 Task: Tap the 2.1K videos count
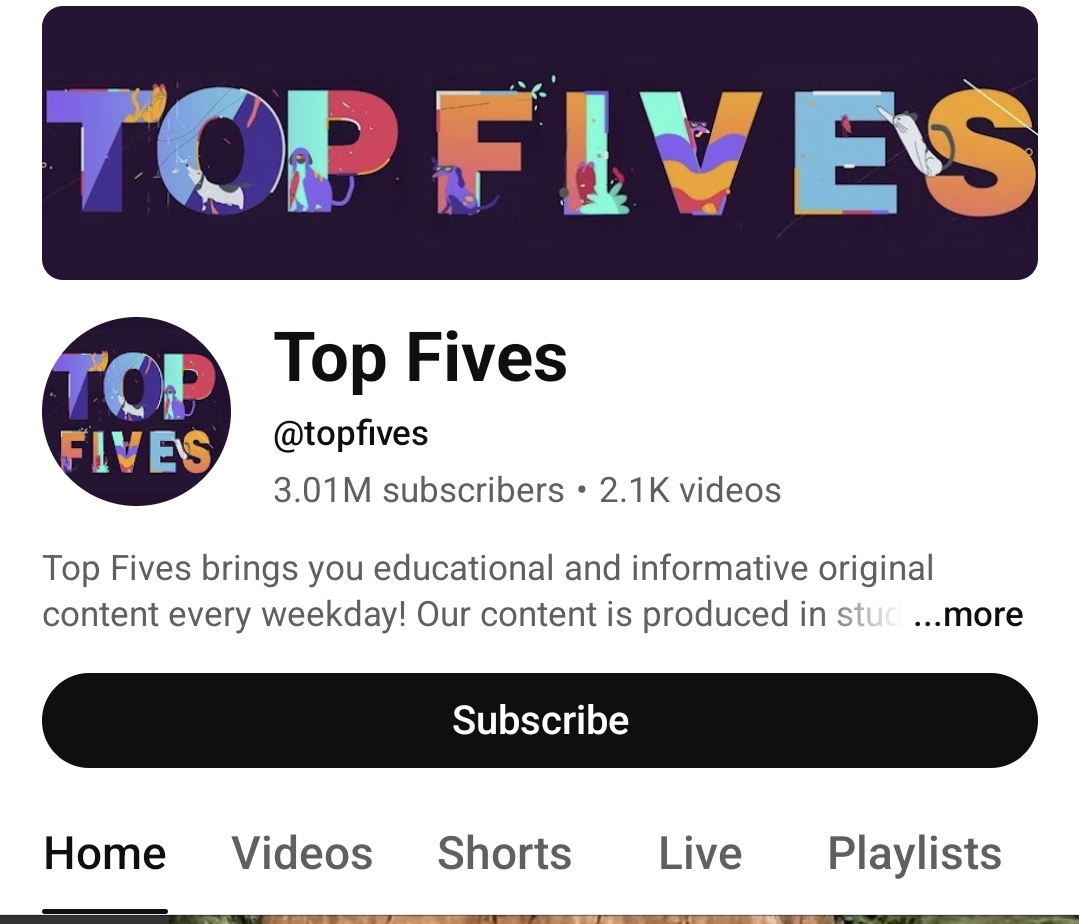click(690, 491)
